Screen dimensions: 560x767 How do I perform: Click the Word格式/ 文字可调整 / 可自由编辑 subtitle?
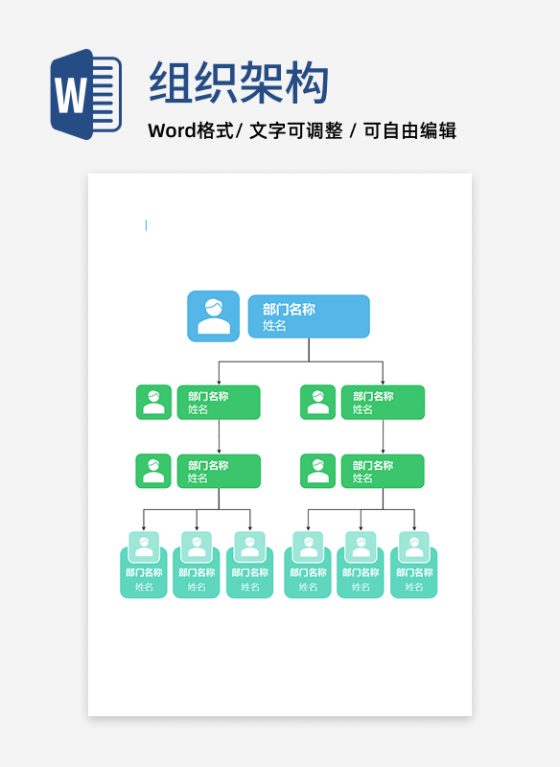(302, 131)
